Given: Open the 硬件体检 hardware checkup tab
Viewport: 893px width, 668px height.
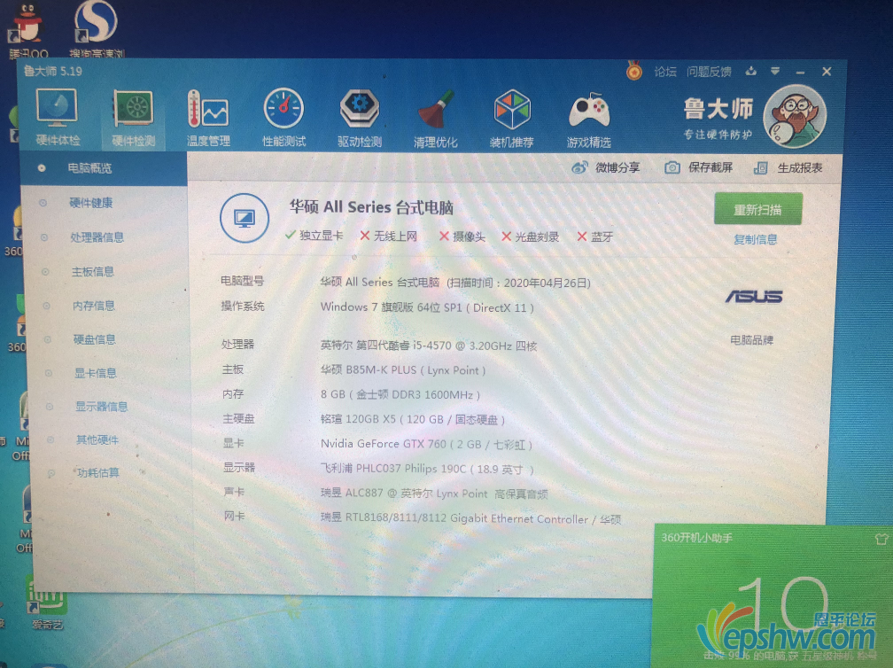Looking at the screenshot, I should (58, 117).
